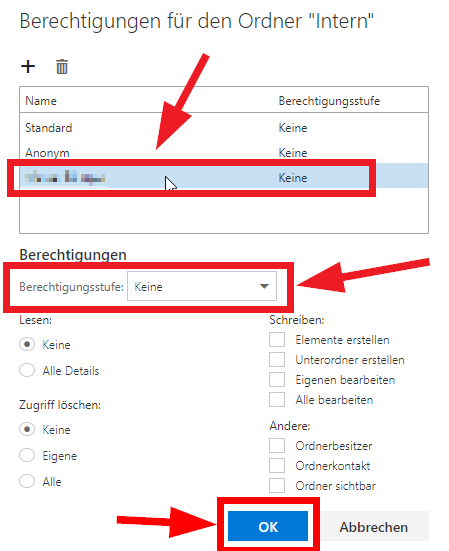Open the Berechtigungsstufe dropdown arrow
This screenshot has width=449, height=551.
click(264, 286)
